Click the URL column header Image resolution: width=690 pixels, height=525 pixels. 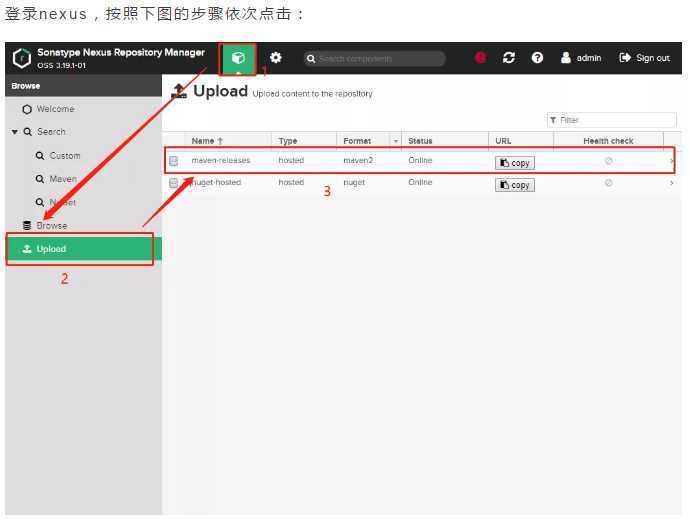pos(521,141)
